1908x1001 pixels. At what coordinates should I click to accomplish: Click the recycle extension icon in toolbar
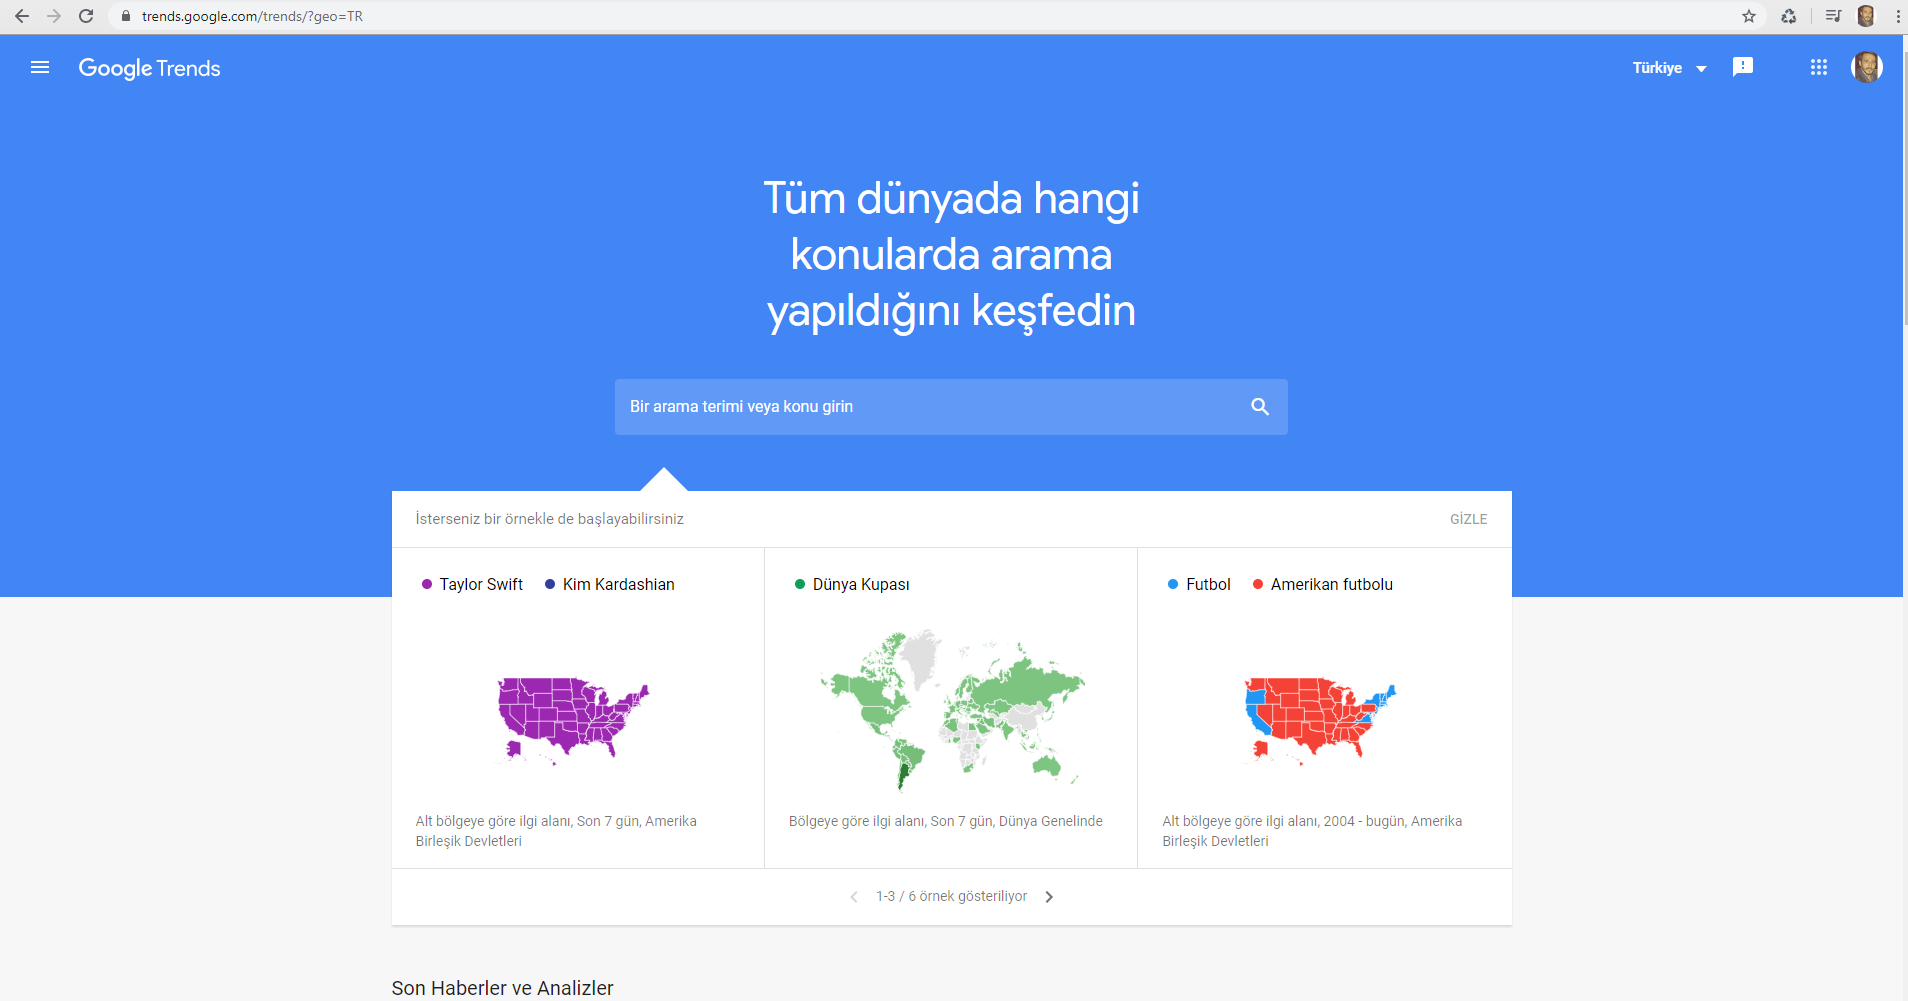pos(1789,16)
